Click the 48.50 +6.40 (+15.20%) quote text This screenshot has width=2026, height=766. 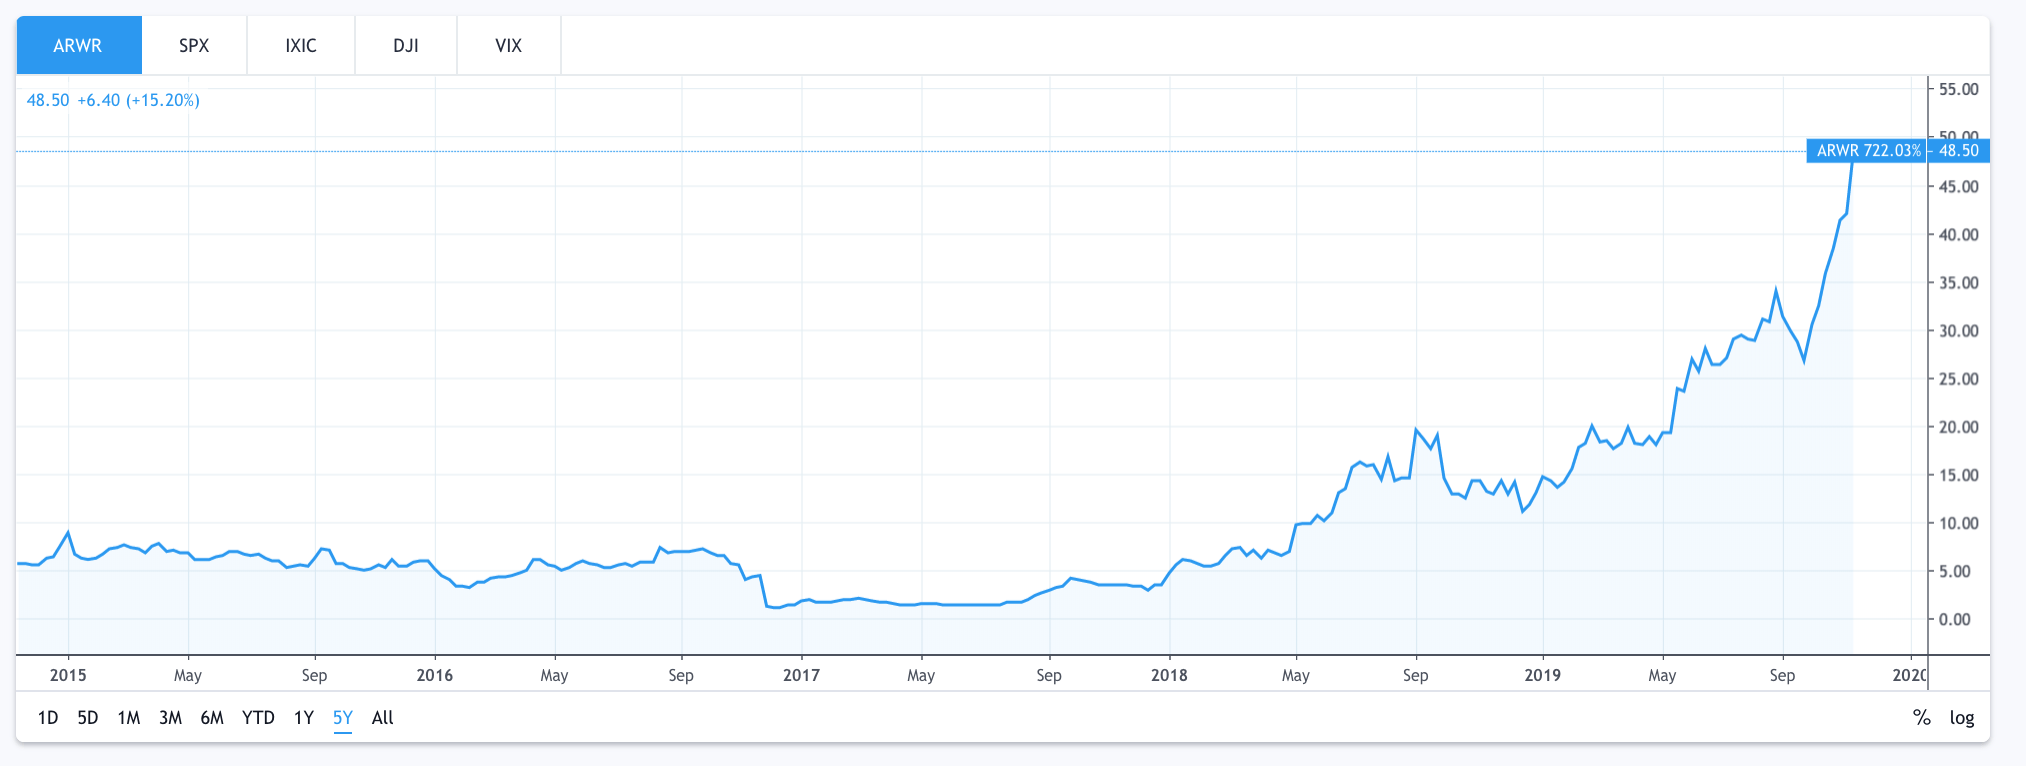tap(113, 100)
